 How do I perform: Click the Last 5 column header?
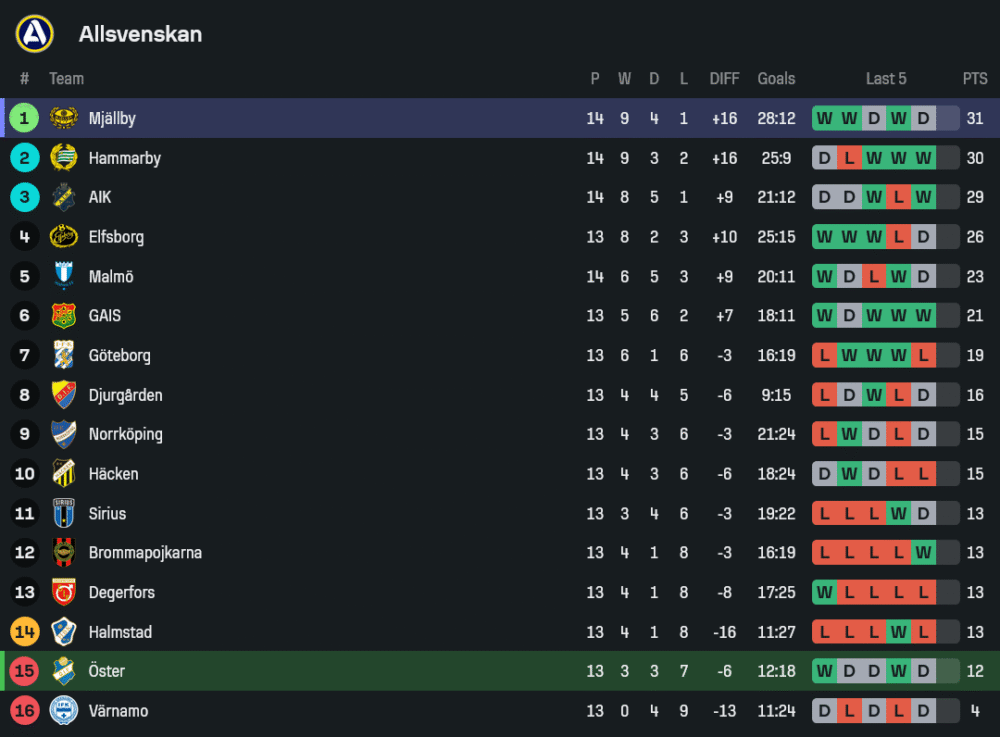886,79
